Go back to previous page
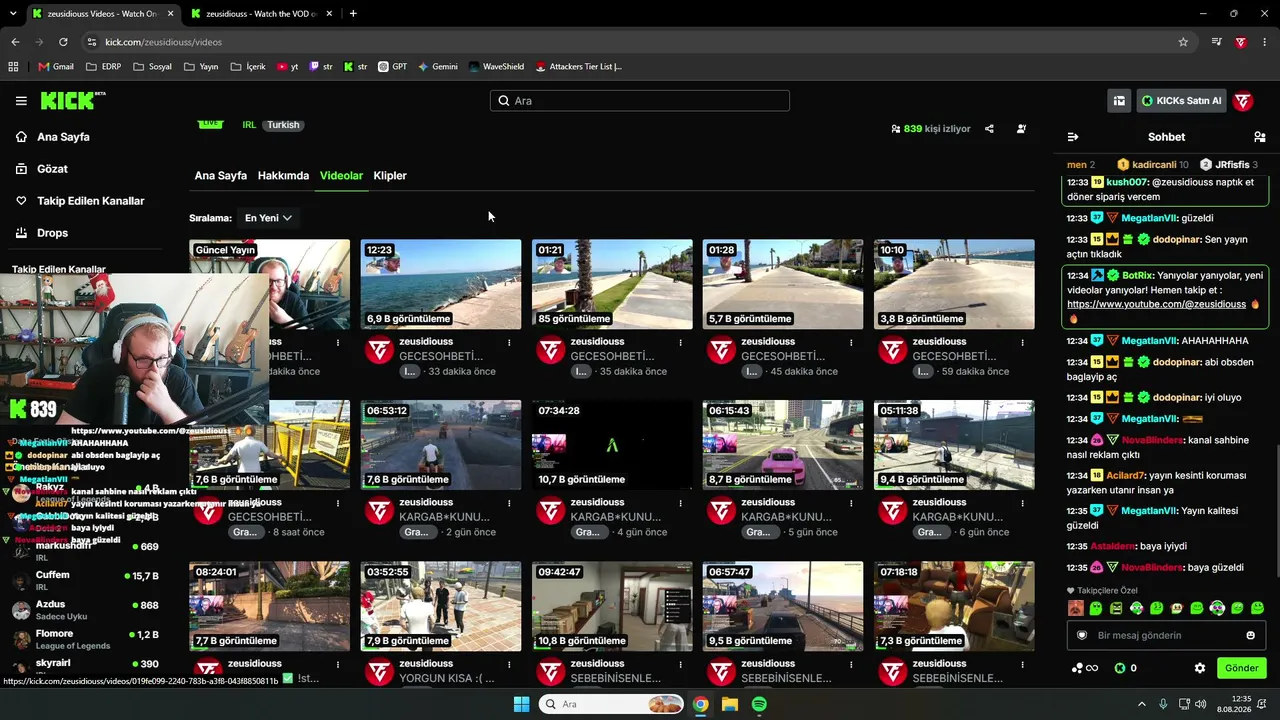This screenshot has width=1280, height=720. (15, 42)
